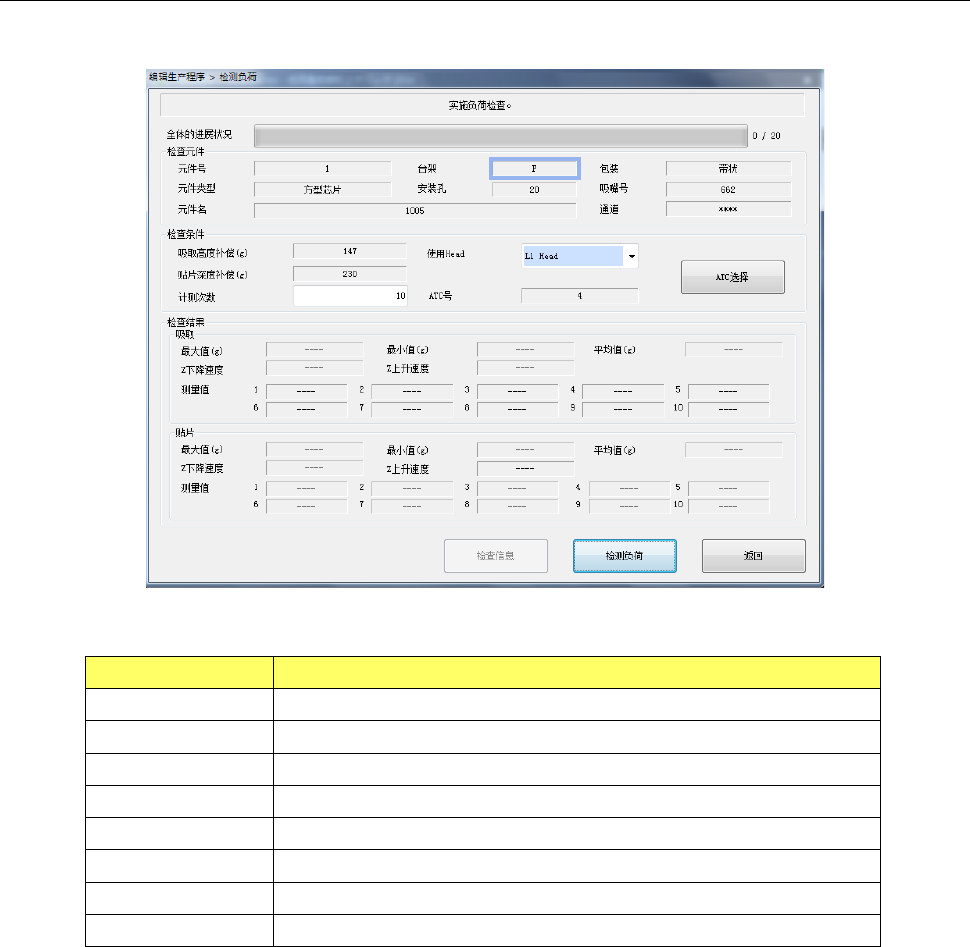The image size is (970, 947).
Task: Click the 安装孔 field showing 20
Action: [534, 189]
